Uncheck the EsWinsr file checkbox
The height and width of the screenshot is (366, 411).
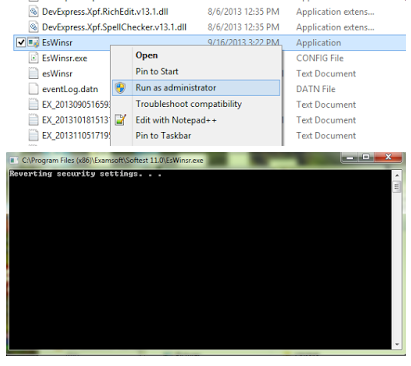pyautogui.click(x=21, y=42)
